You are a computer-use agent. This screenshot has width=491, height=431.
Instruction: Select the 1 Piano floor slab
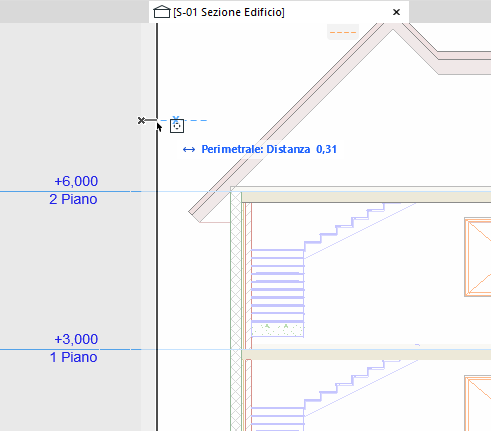pos(366,354)
